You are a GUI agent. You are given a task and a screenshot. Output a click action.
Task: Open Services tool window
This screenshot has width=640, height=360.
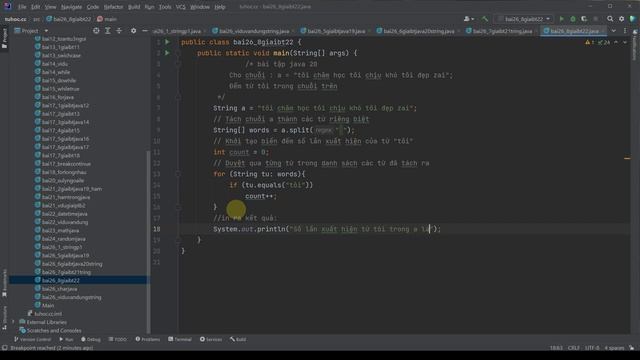[211, 339]
